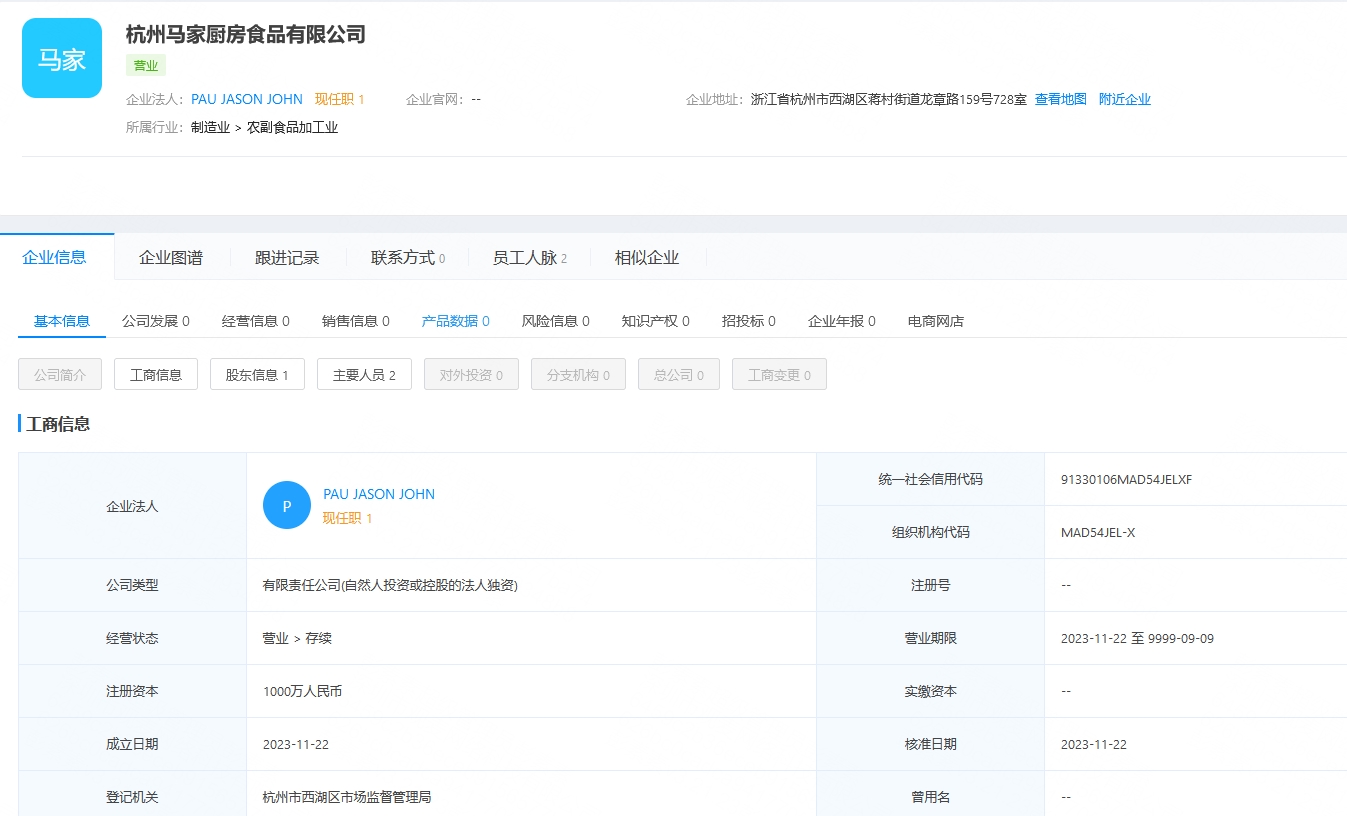Click the 股东信息 section button
Image resolution: width=1347 pixels, height=816 pixels.
[257, 373]
